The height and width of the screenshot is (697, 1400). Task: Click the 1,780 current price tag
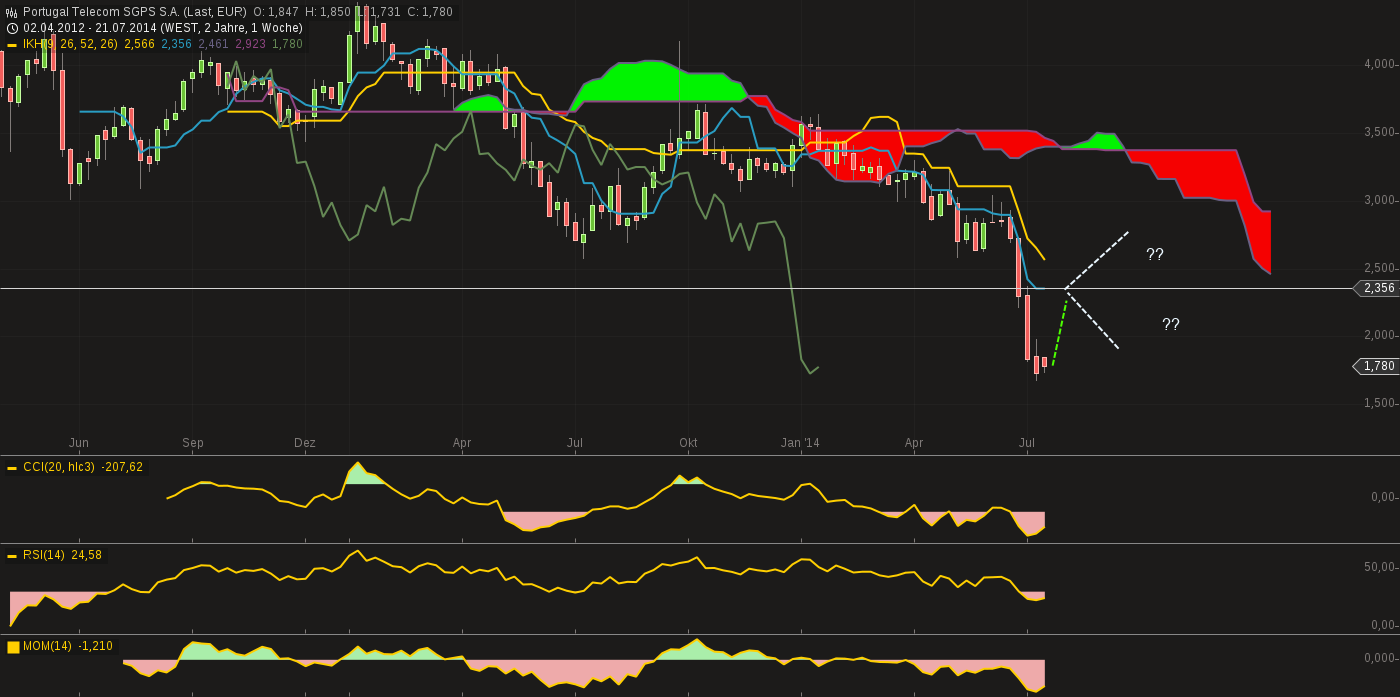click(x=1377, y=367)
